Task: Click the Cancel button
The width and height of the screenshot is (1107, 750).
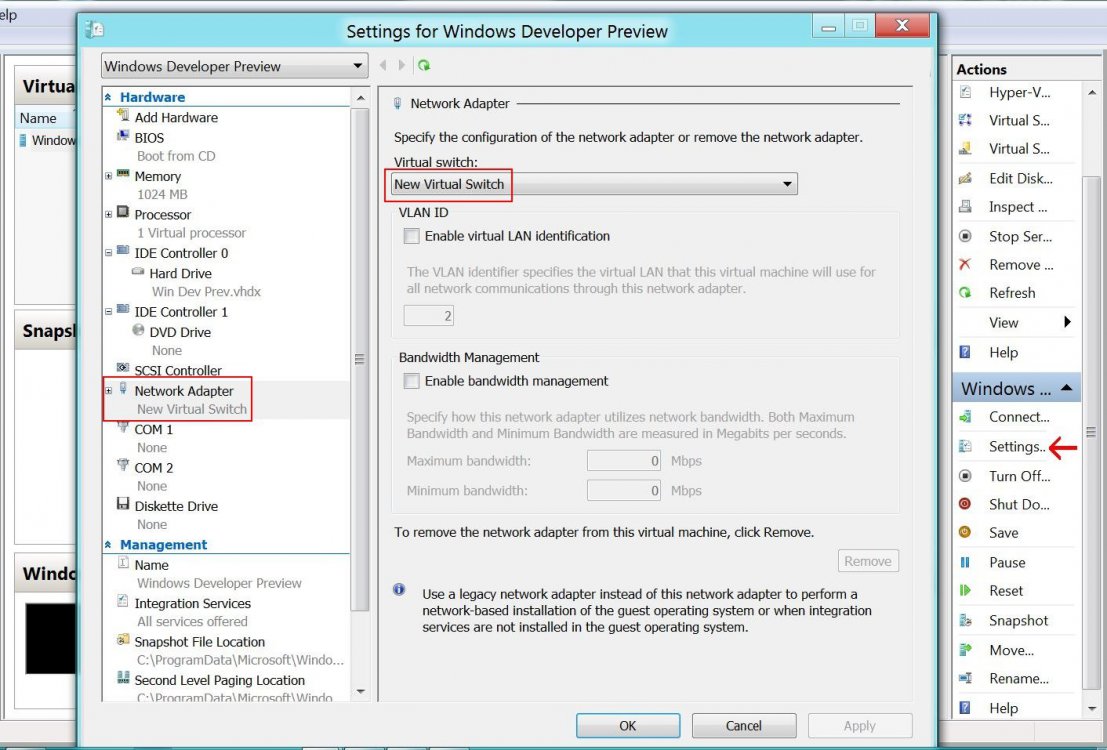Action: (x=743, y=725)
